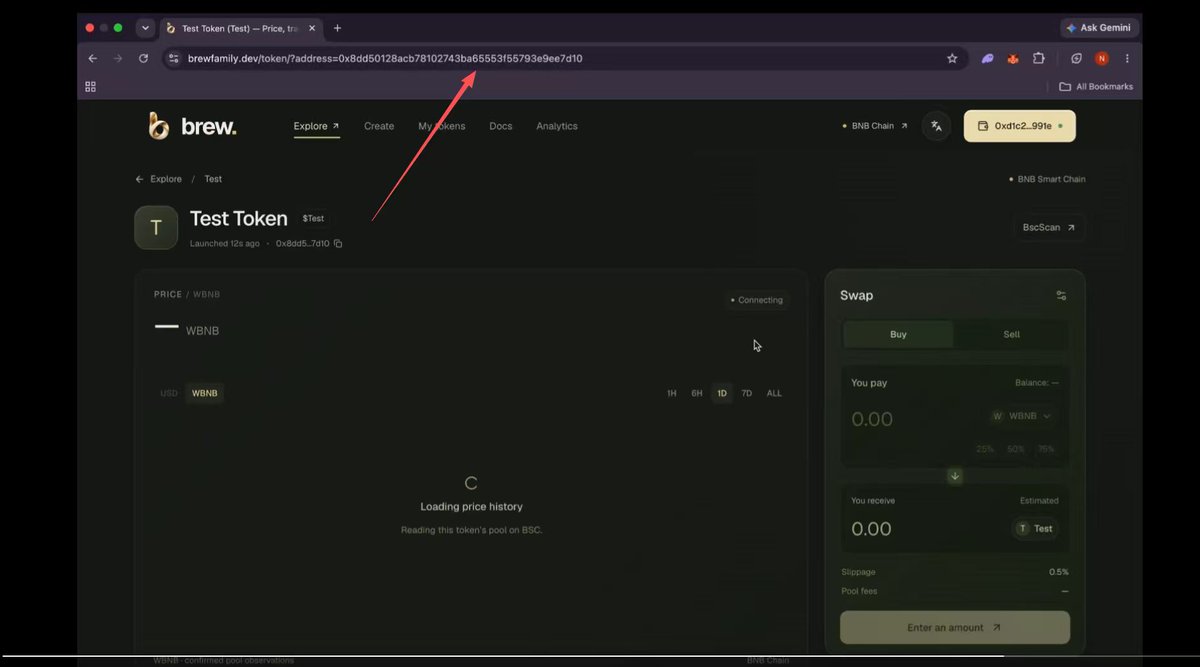Screen dimensions: 1200x667
Task: Go back in browser history
Action: pyautogui.click(x=93, y=59)
